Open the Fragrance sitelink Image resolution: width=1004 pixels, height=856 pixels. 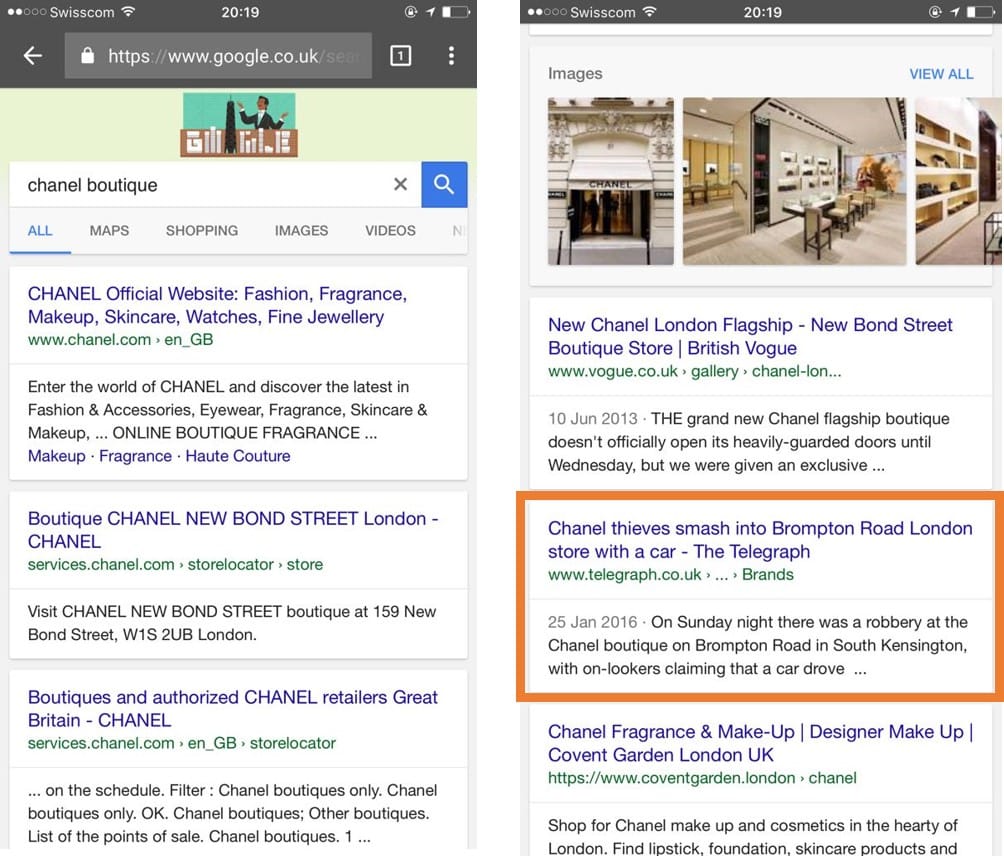tap(135, 456)
